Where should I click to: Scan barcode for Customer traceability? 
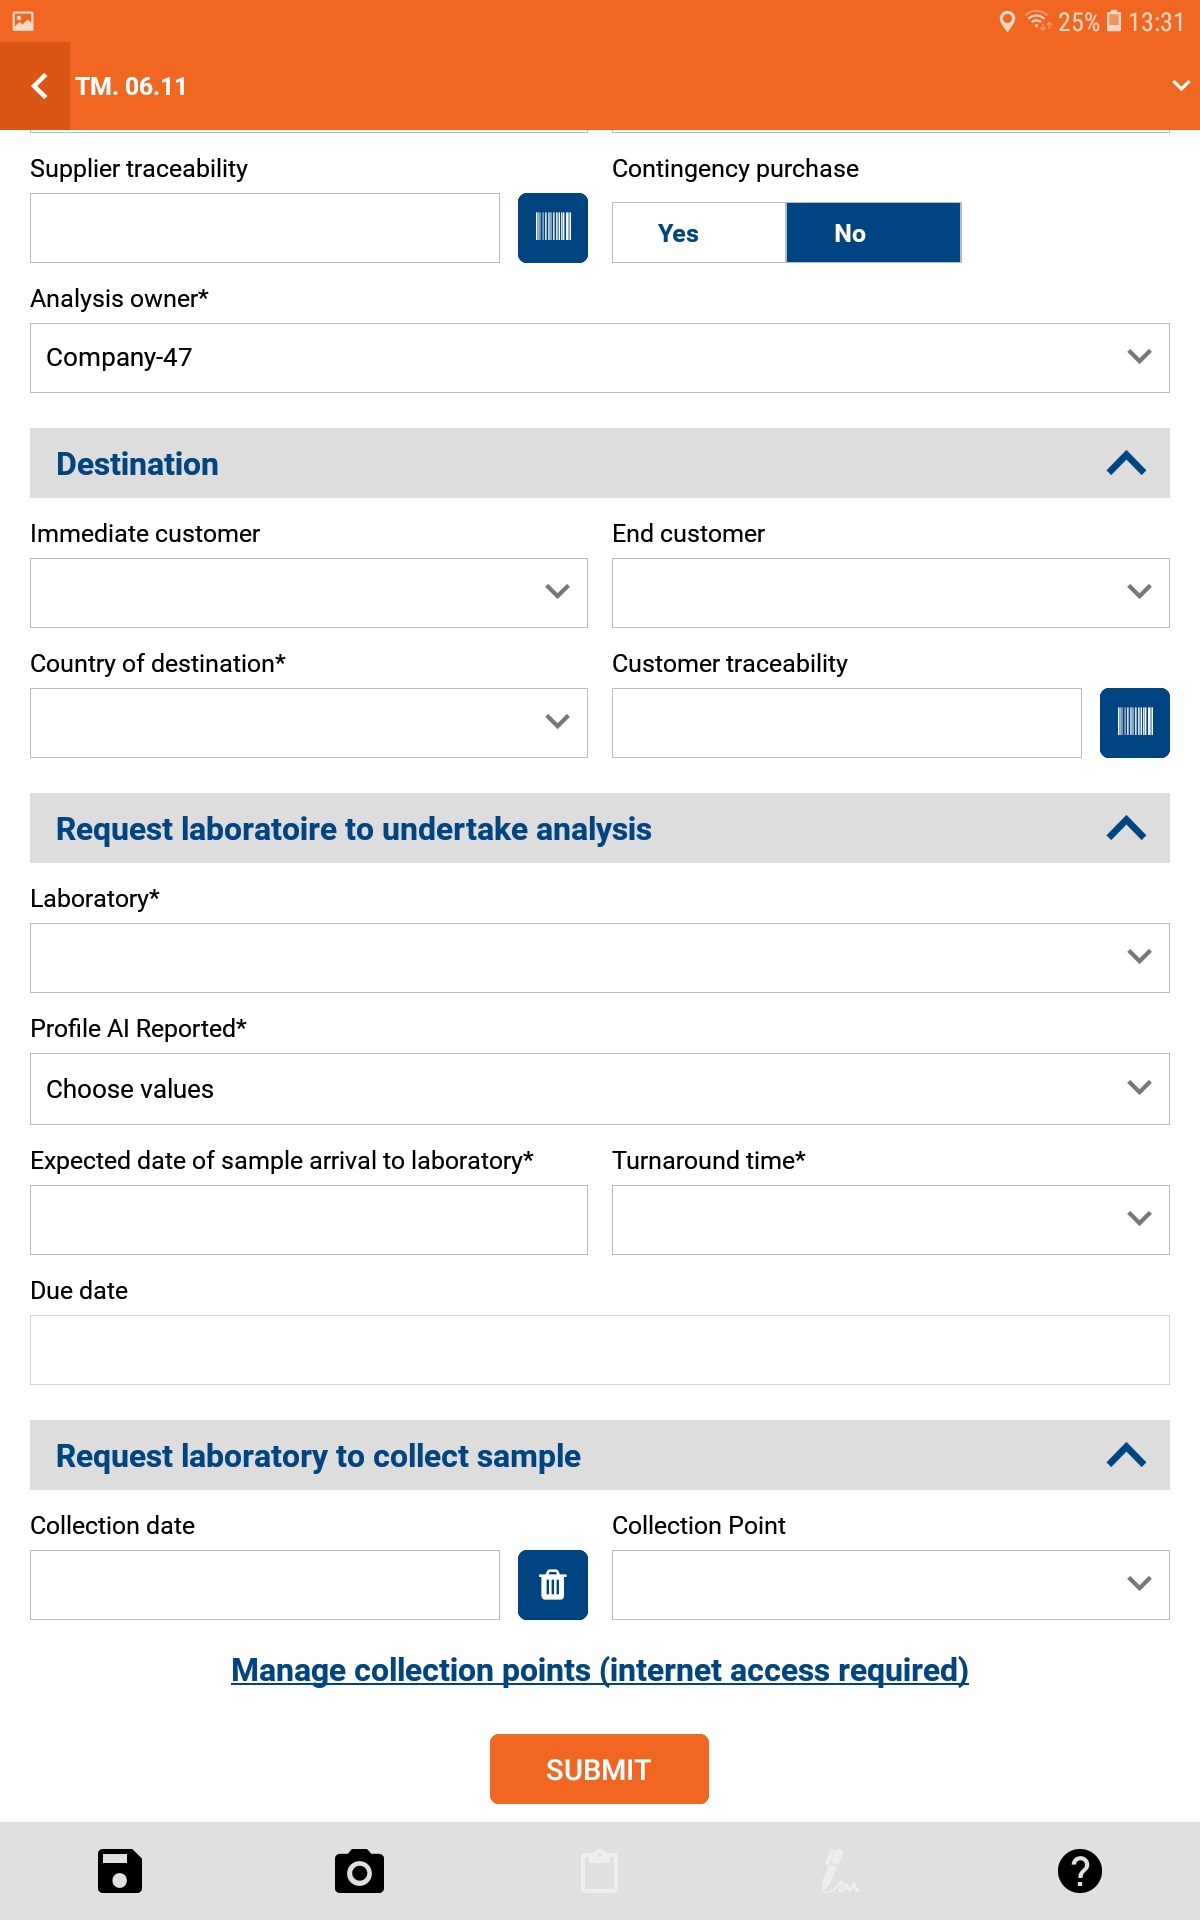[1134, 723]
